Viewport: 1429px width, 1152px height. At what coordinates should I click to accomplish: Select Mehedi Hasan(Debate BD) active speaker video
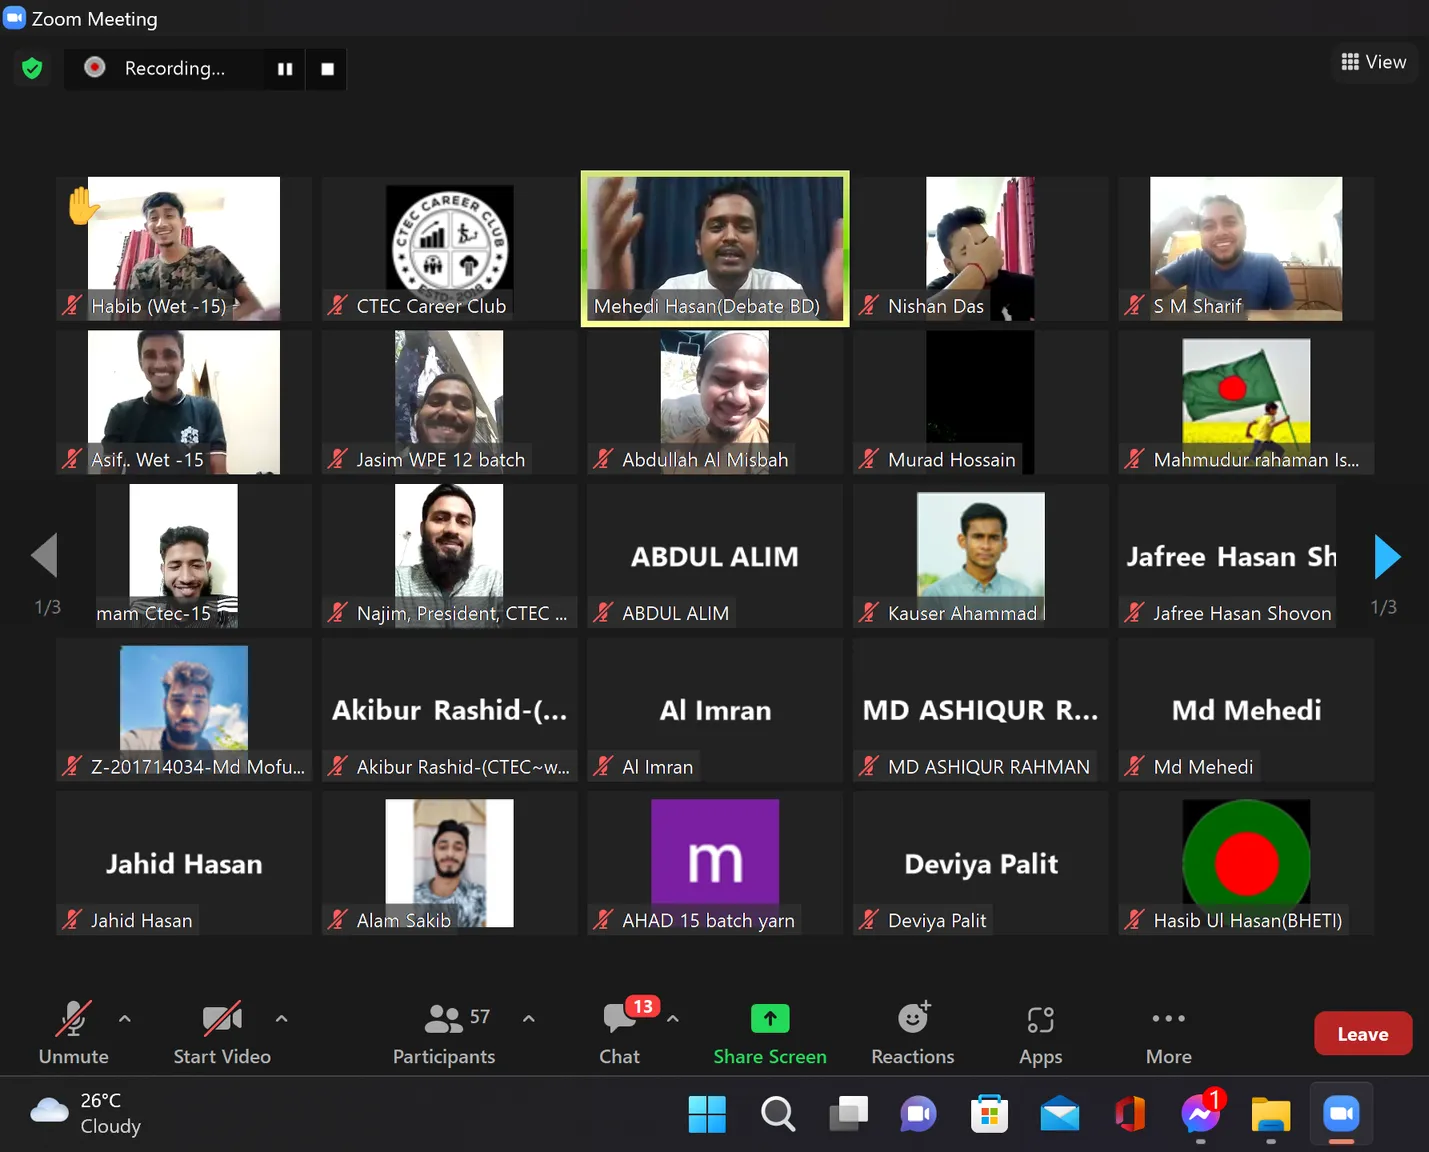coord(715,249)
